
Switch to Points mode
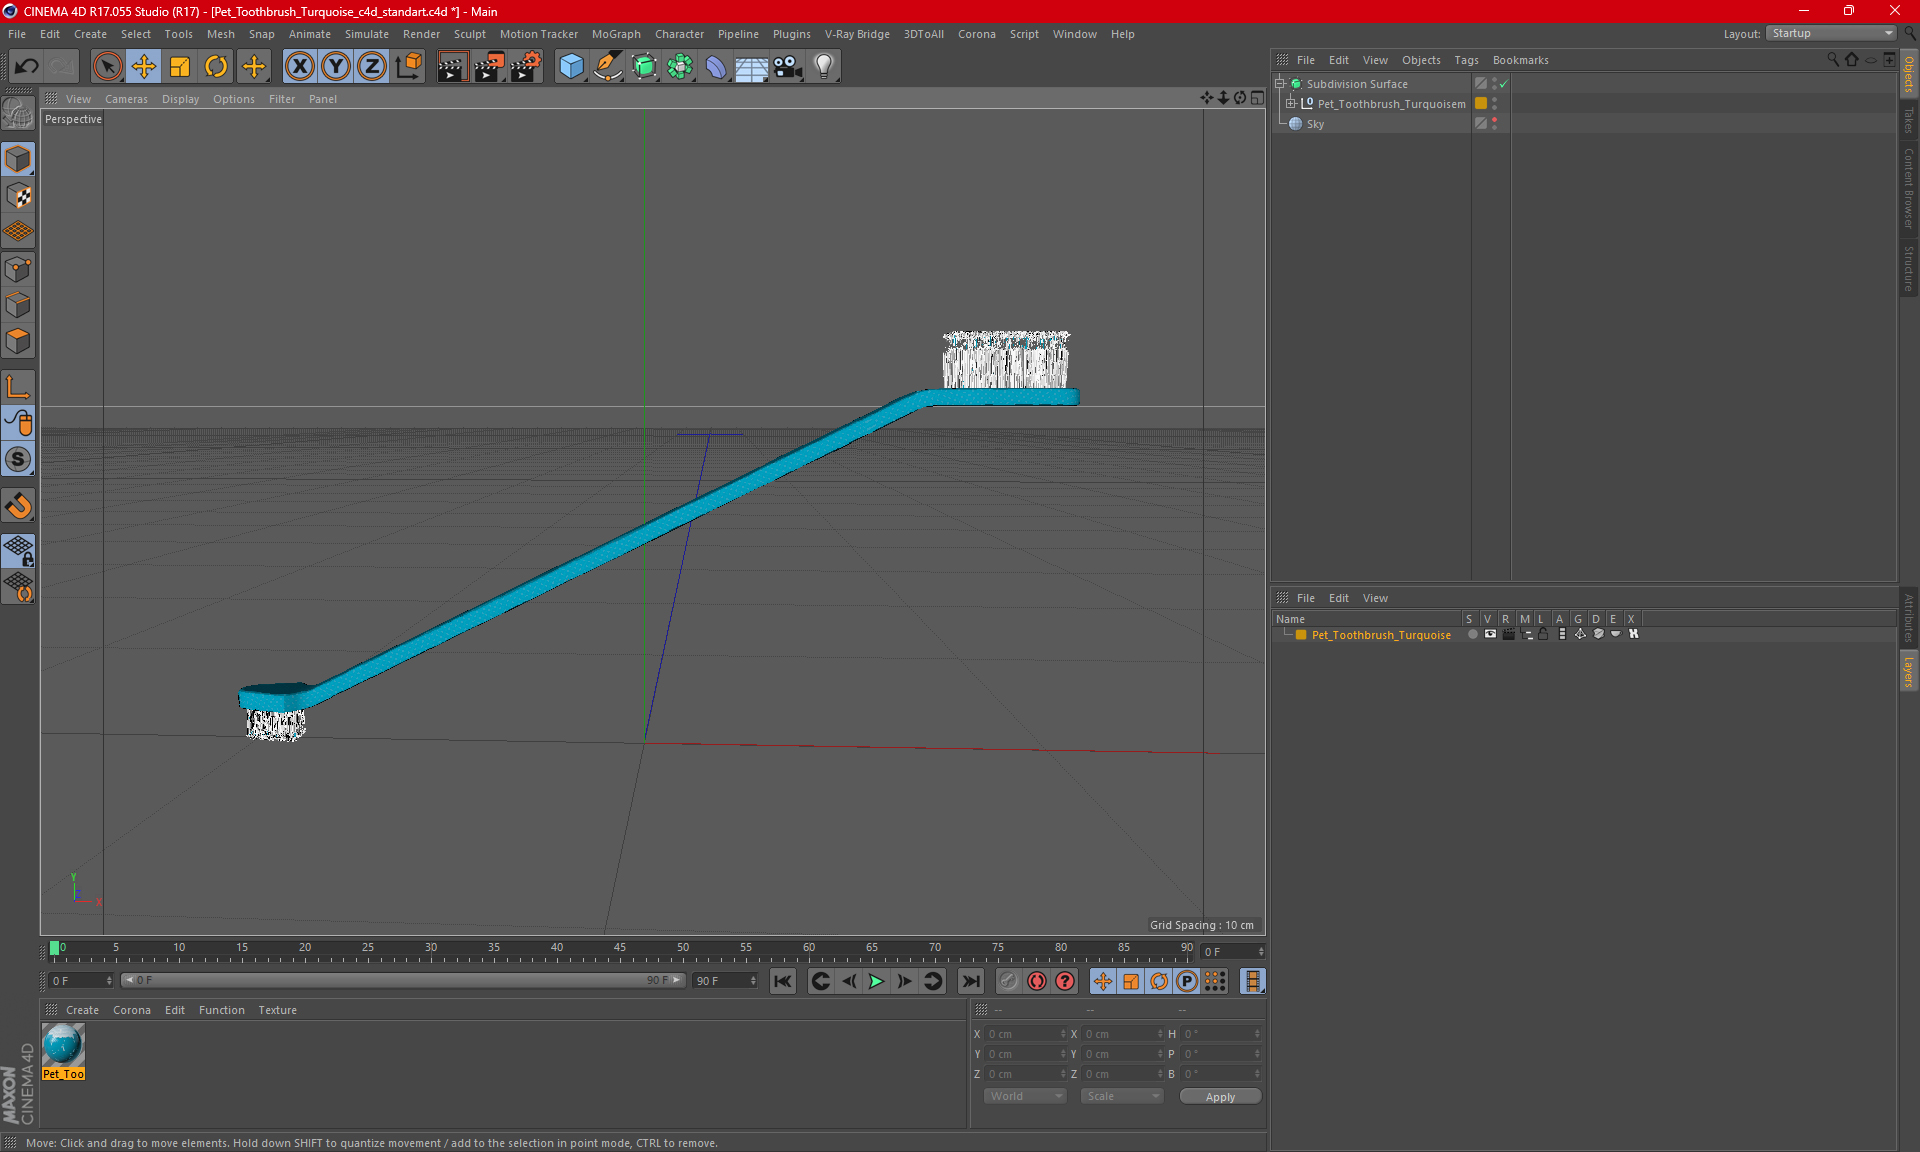pyautogui.click(x=18, y=269)
